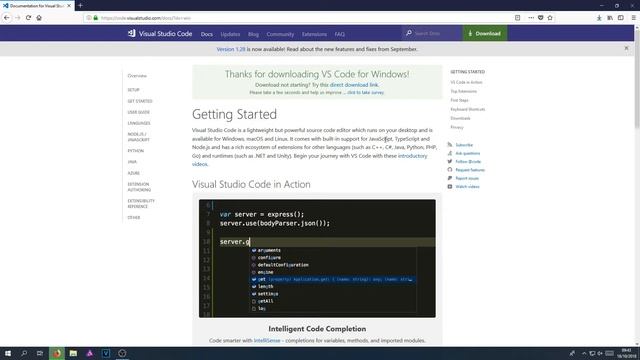
Task: Jump to Top Extensions section link
Action: tap(463, 91)
